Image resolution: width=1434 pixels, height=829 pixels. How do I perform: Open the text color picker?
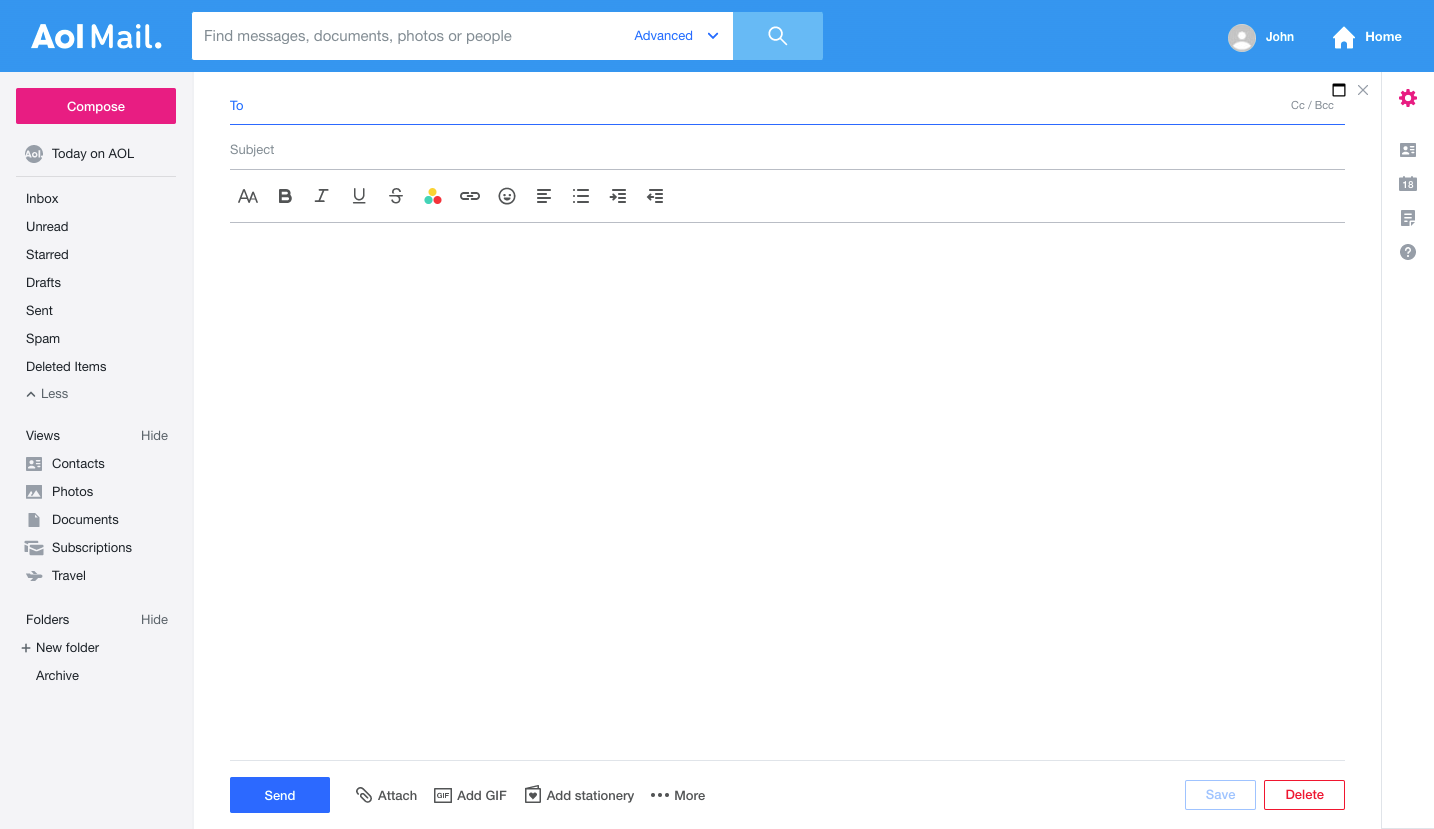point(433,197)
